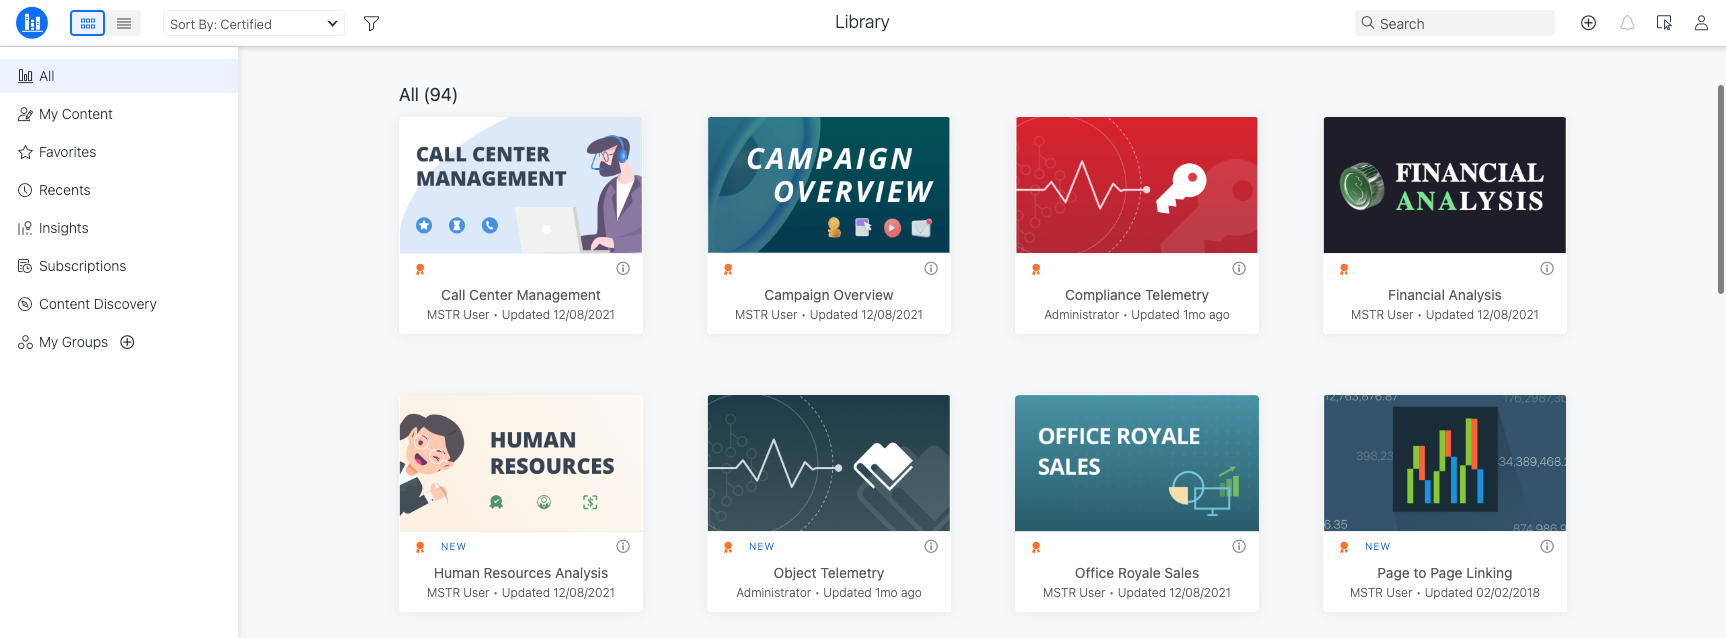The width and height of the screenshot is (1726, 638).
Task: Select Favorites in the sidebar
Action: click(67, 152)
